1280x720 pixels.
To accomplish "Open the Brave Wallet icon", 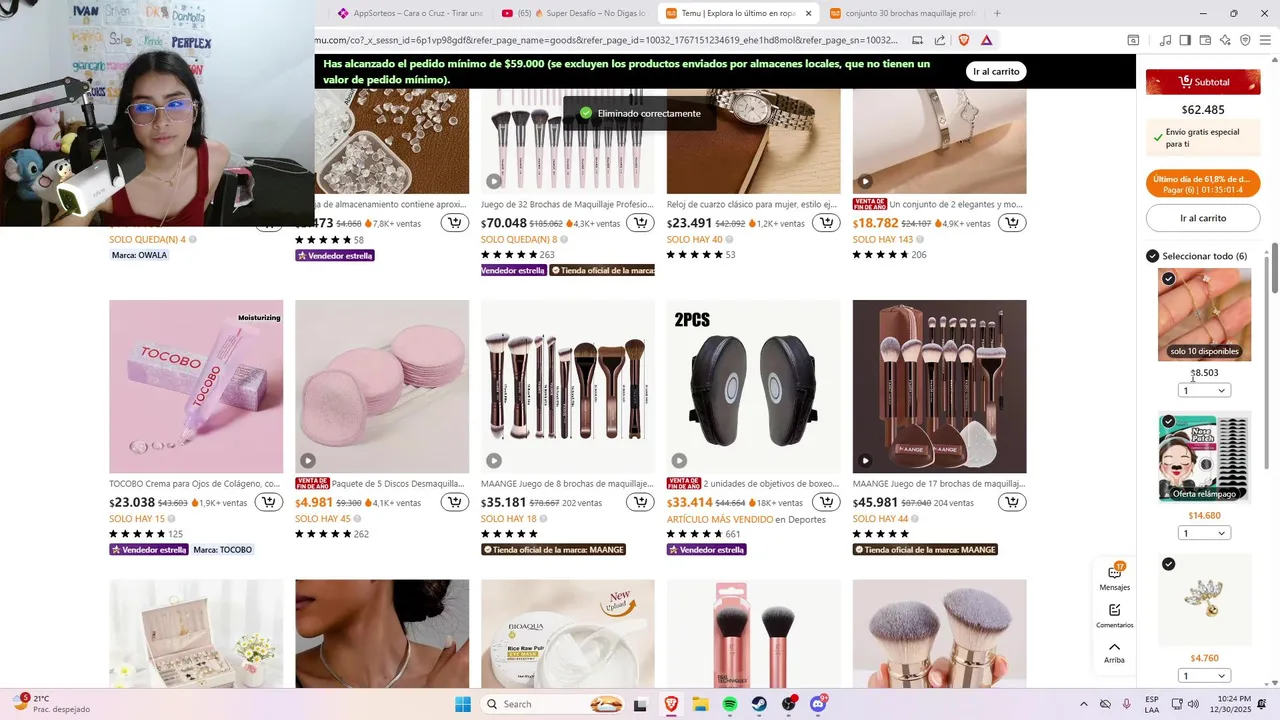I will click(x=1205, y=40).
